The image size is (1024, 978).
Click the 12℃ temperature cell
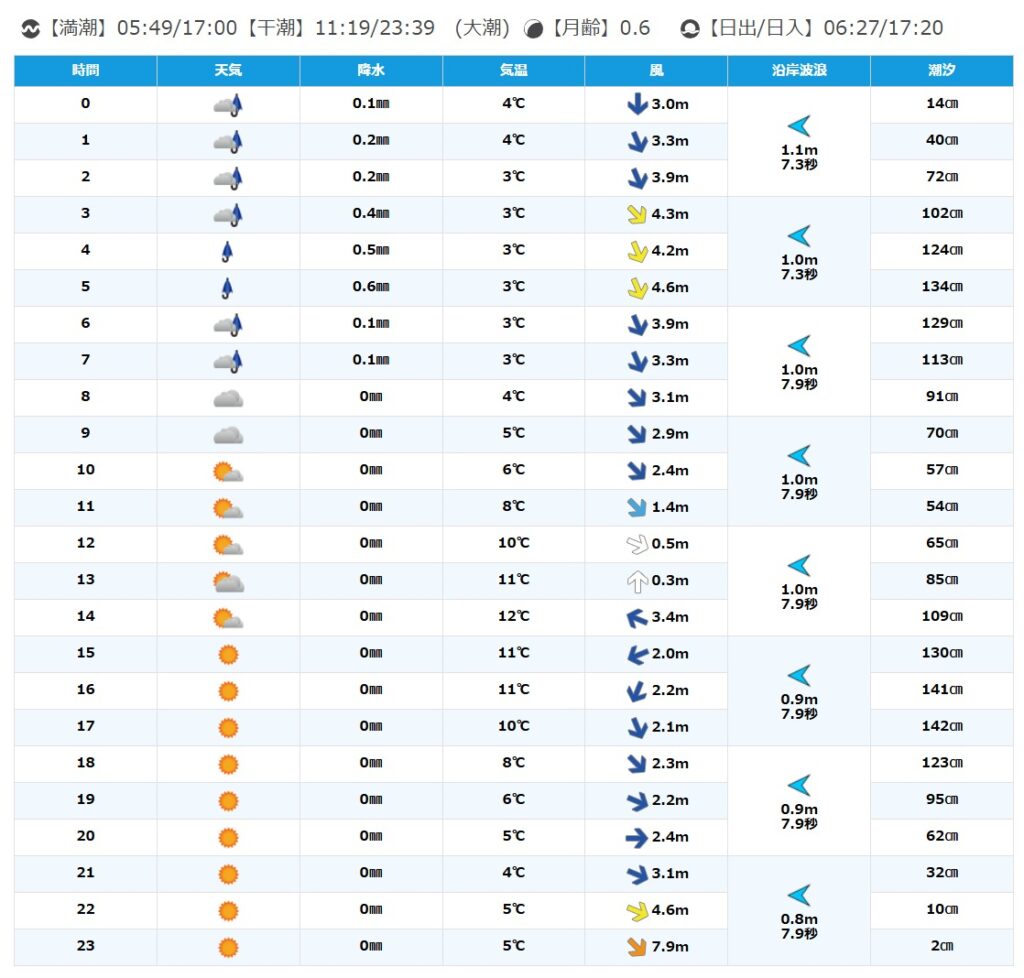point(514,617)
